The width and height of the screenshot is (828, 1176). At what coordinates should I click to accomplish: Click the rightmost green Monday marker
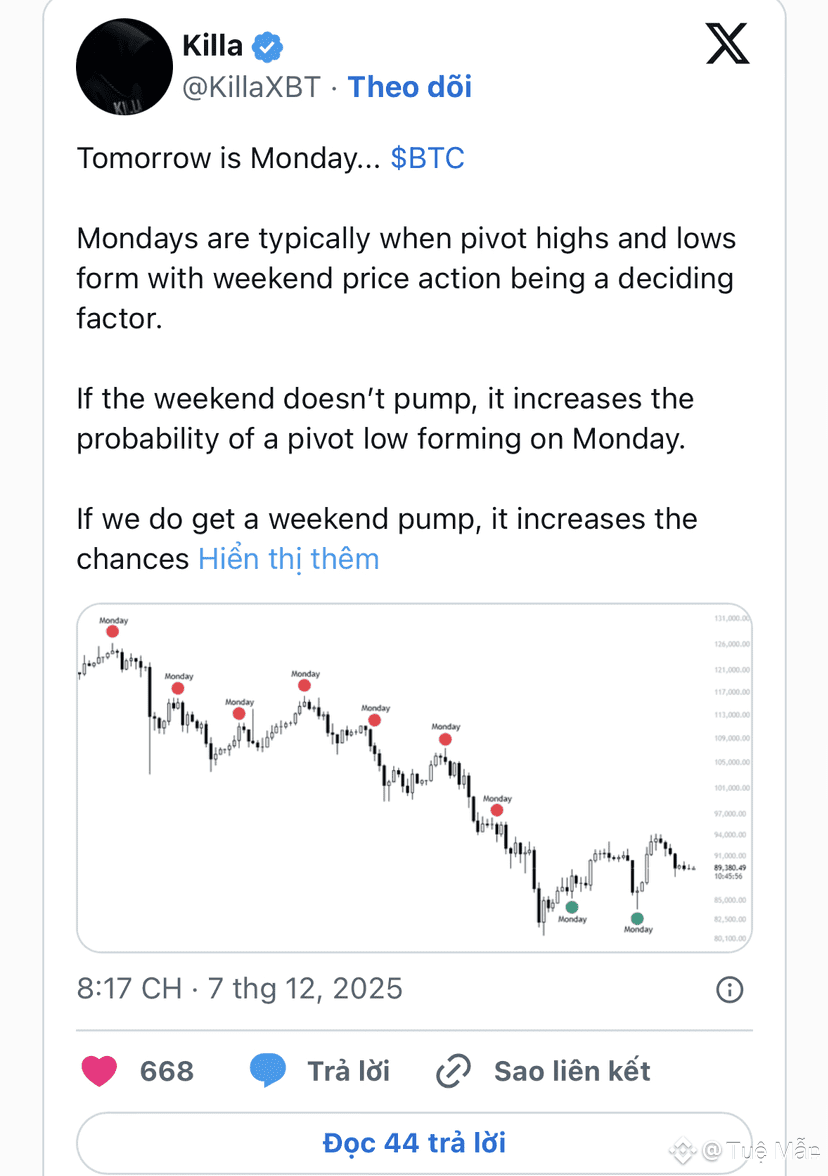(638, 918)
